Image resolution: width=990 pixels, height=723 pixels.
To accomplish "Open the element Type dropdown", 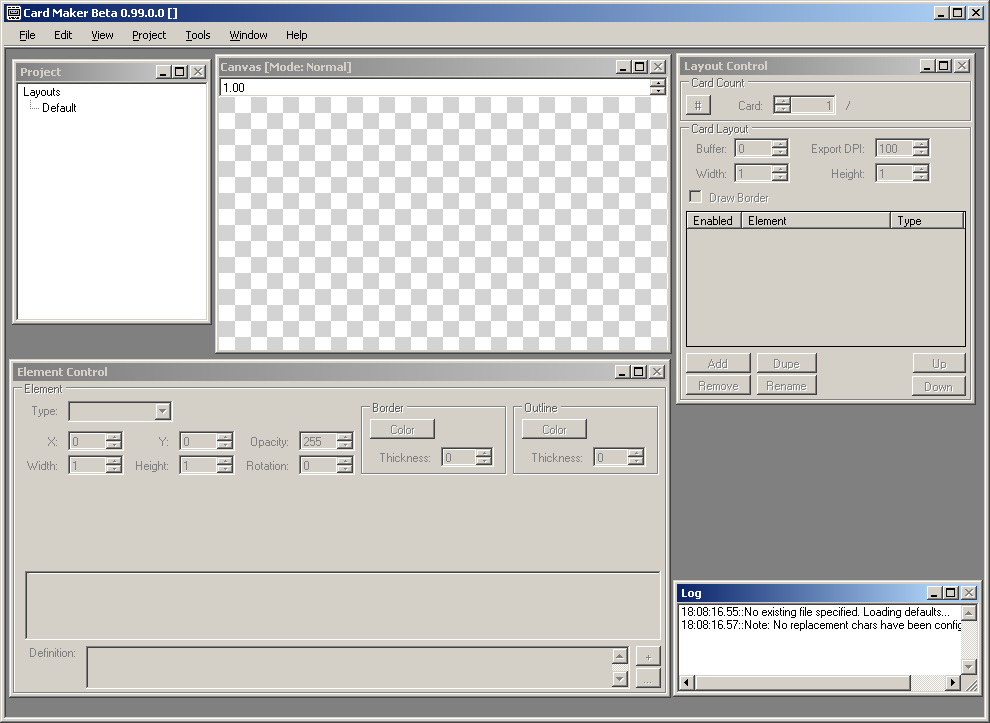I will pos(163,411).
